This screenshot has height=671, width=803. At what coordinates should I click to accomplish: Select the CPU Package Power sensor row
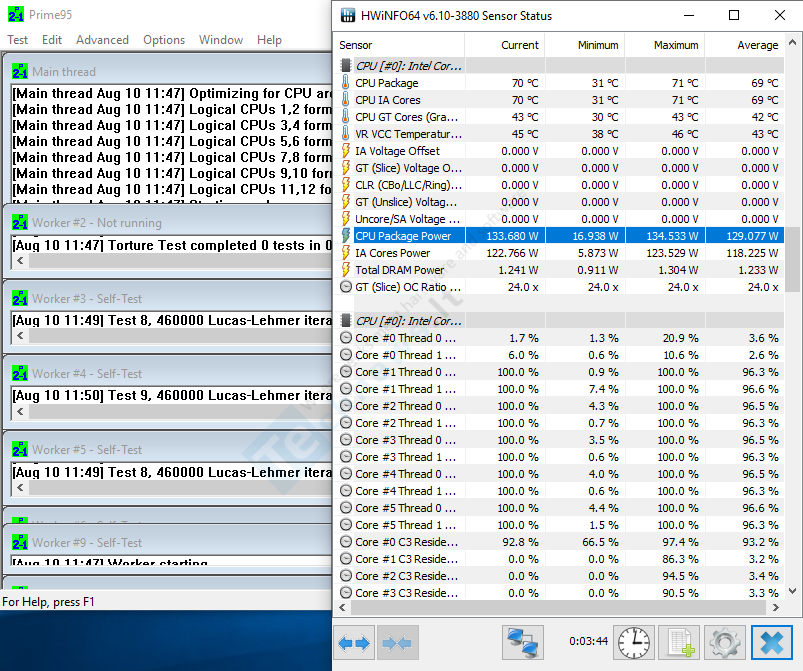(559, 236)
